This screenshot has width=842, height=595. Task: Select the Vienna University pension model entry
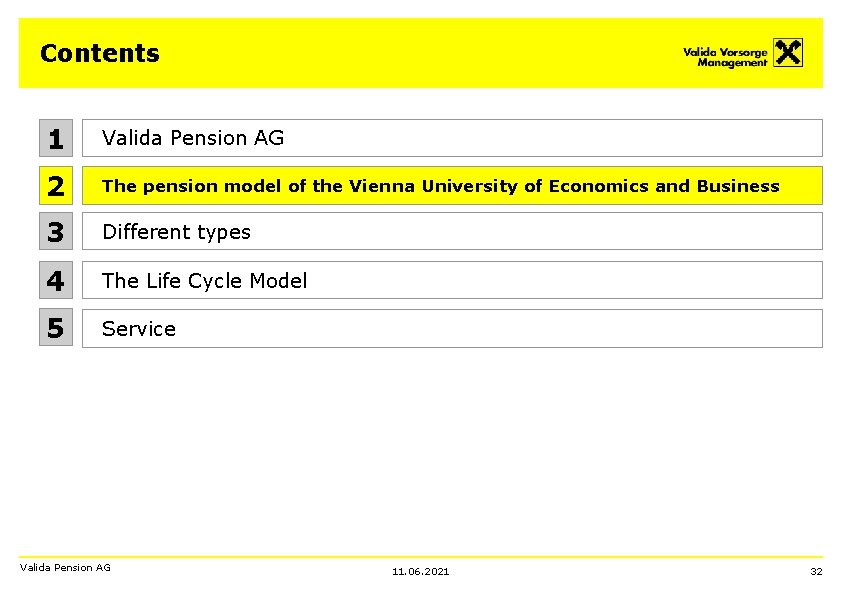pyautogui.click(x=452, y=185)
